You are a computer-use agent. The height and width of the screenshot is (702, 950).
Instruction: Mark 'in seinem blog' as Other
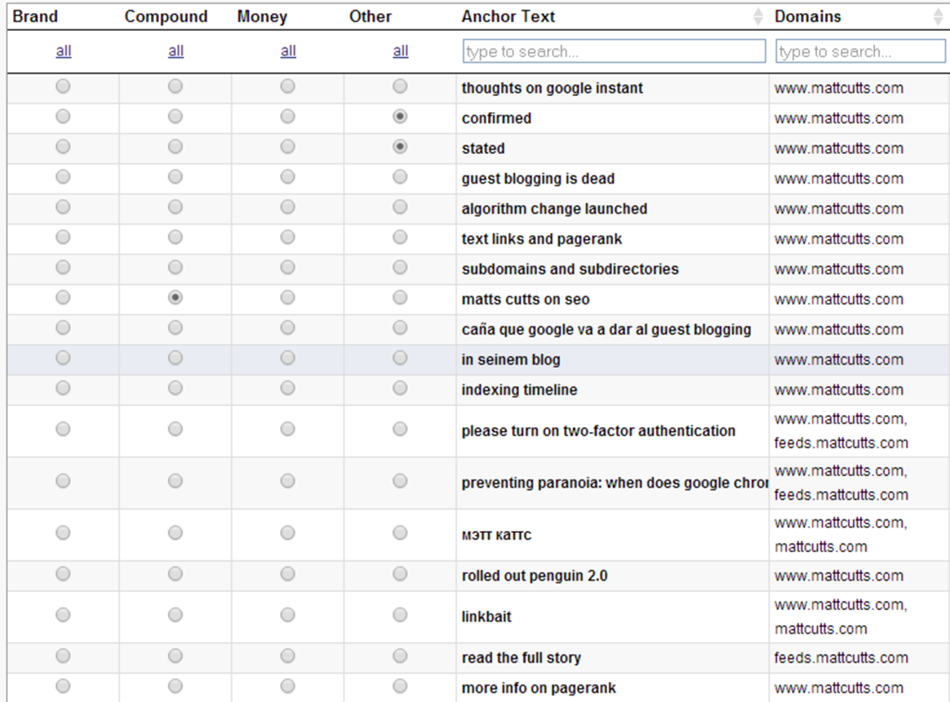(x=400, y=358)
